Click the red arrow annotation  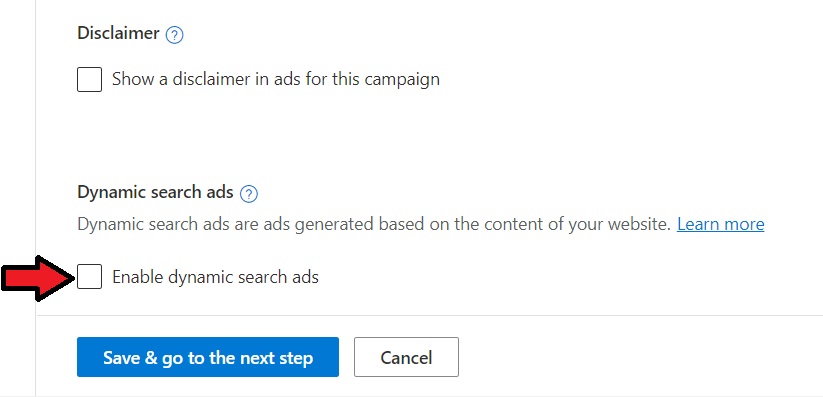click(38, 278)
